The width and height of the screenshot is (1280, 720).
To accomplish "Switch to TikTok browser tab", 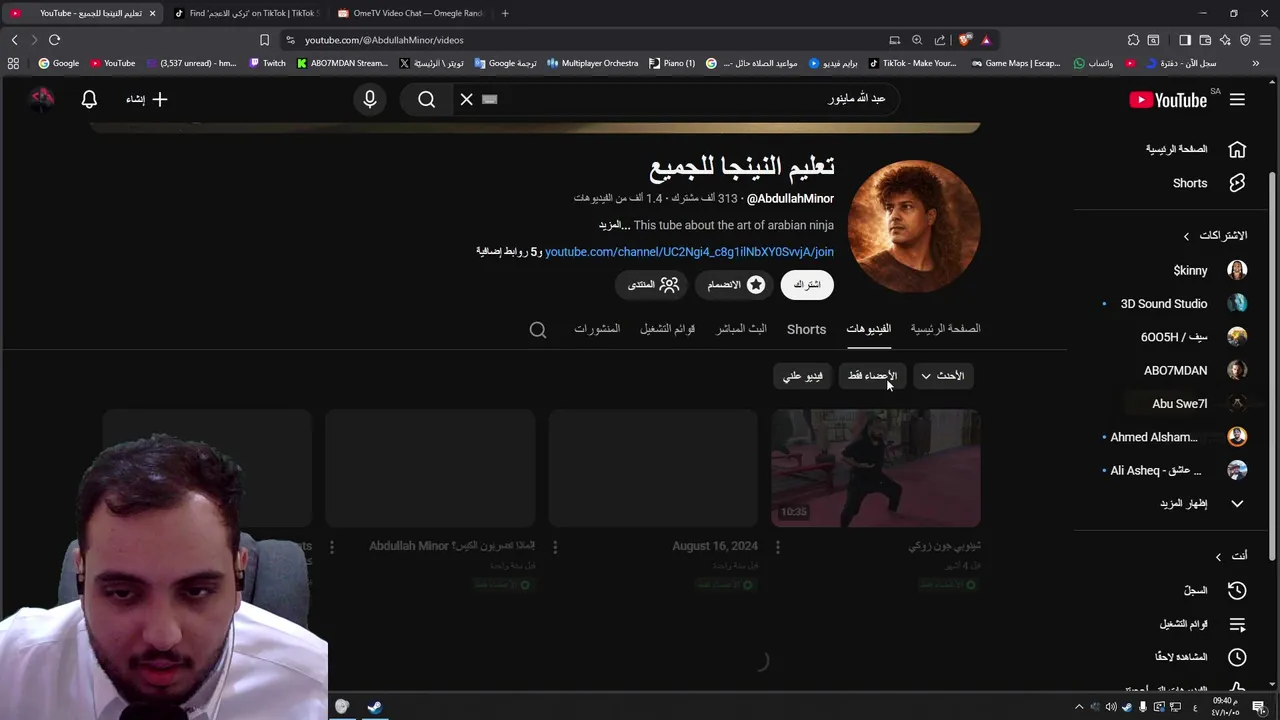I will (x=246, y=13).
